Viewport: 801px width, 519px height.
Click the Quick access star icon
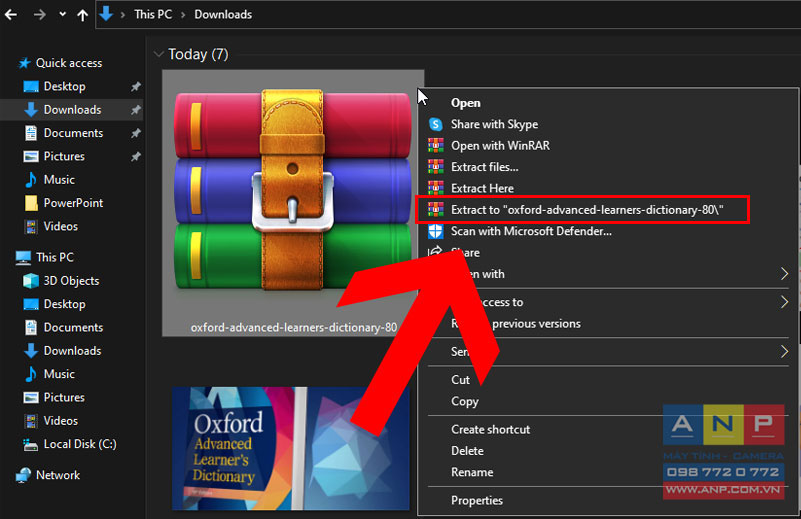(24, 63)
